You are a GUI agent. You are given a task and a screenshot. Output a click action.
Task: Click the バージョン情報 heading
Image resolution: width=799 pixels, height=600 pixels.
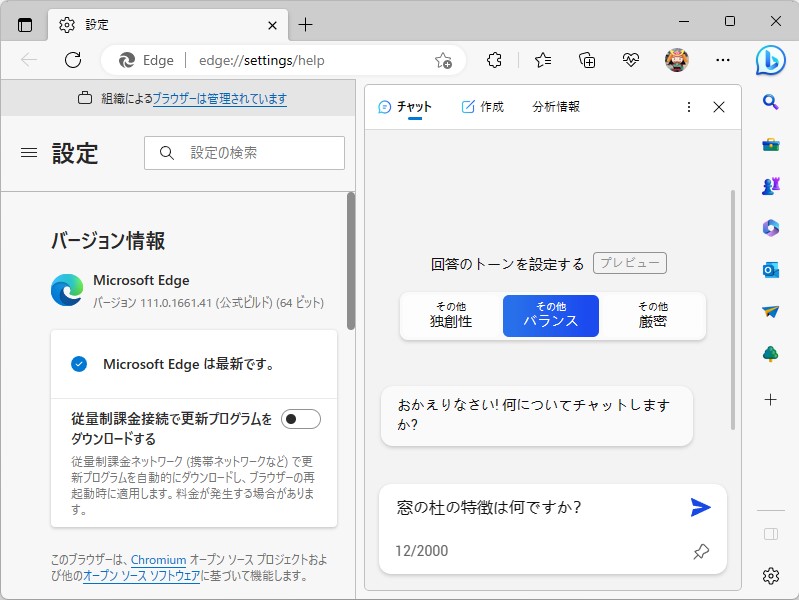tap(108, 241)
